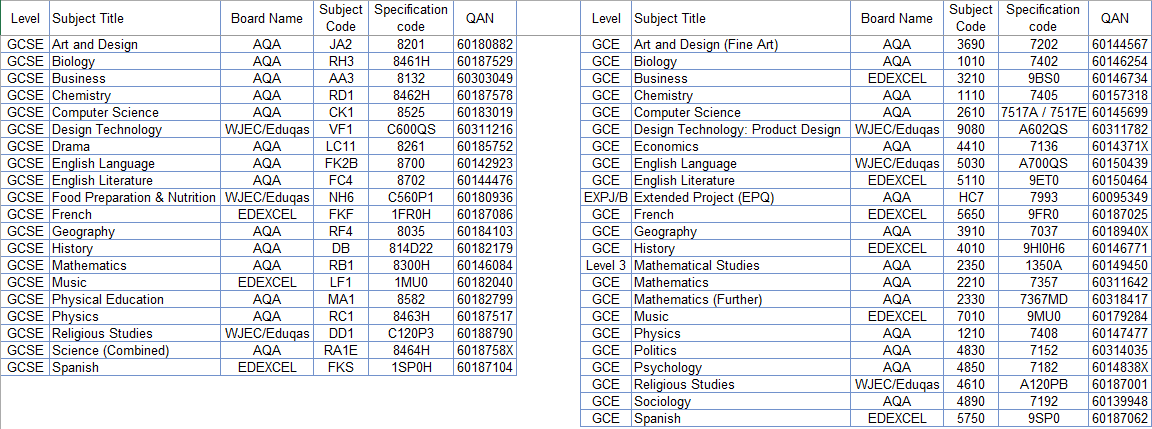
Task: Click the QAN value 60180882
Action: (485, 45)
